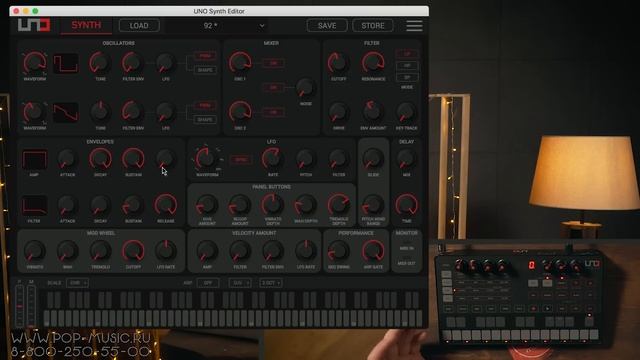Toggle oscillator 1 PWM button
The image size is (640, 360).
[205, 56]
